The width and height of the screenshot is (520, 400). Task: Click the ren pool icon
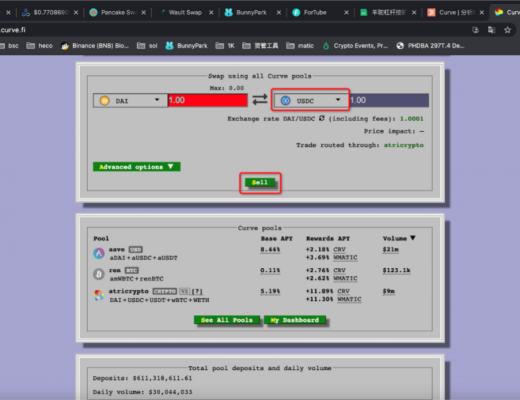[99, 274]
